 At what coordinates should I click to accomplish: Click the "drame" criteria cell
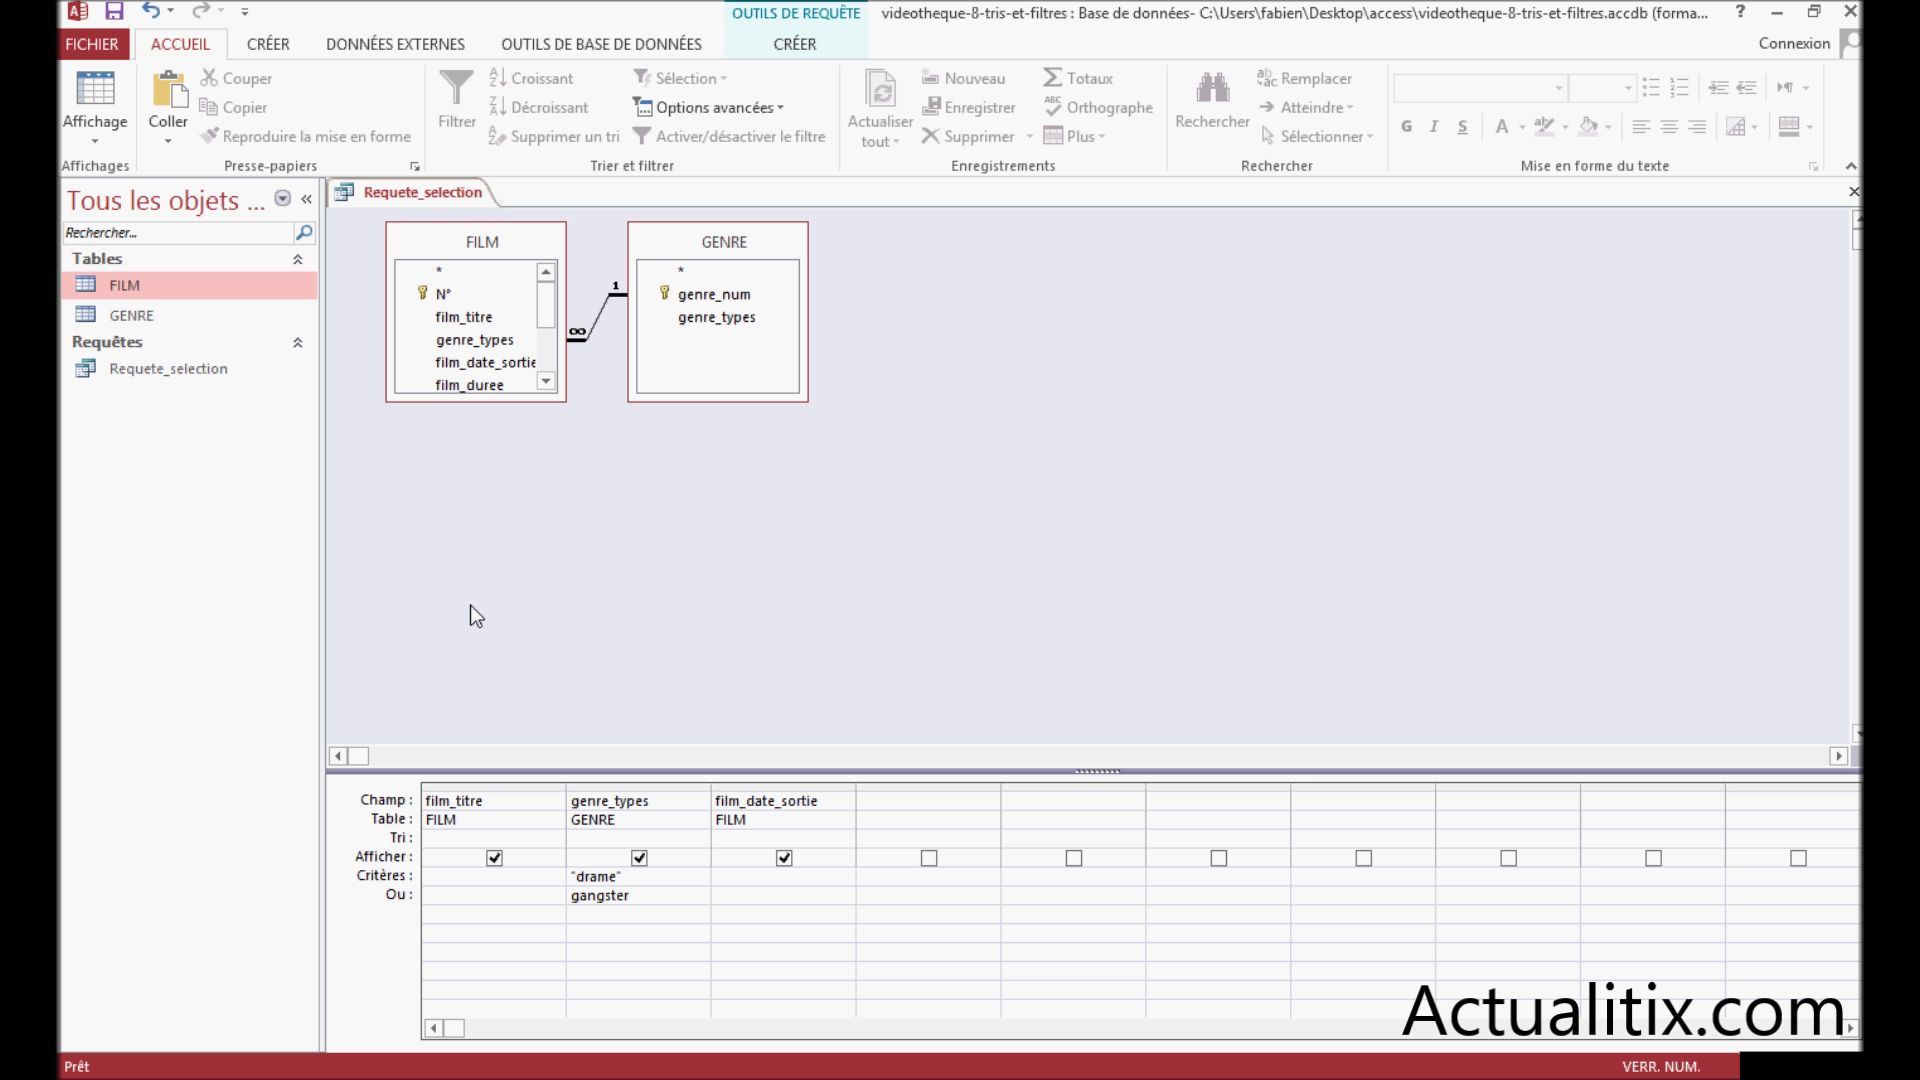click(x=638, y=876)
